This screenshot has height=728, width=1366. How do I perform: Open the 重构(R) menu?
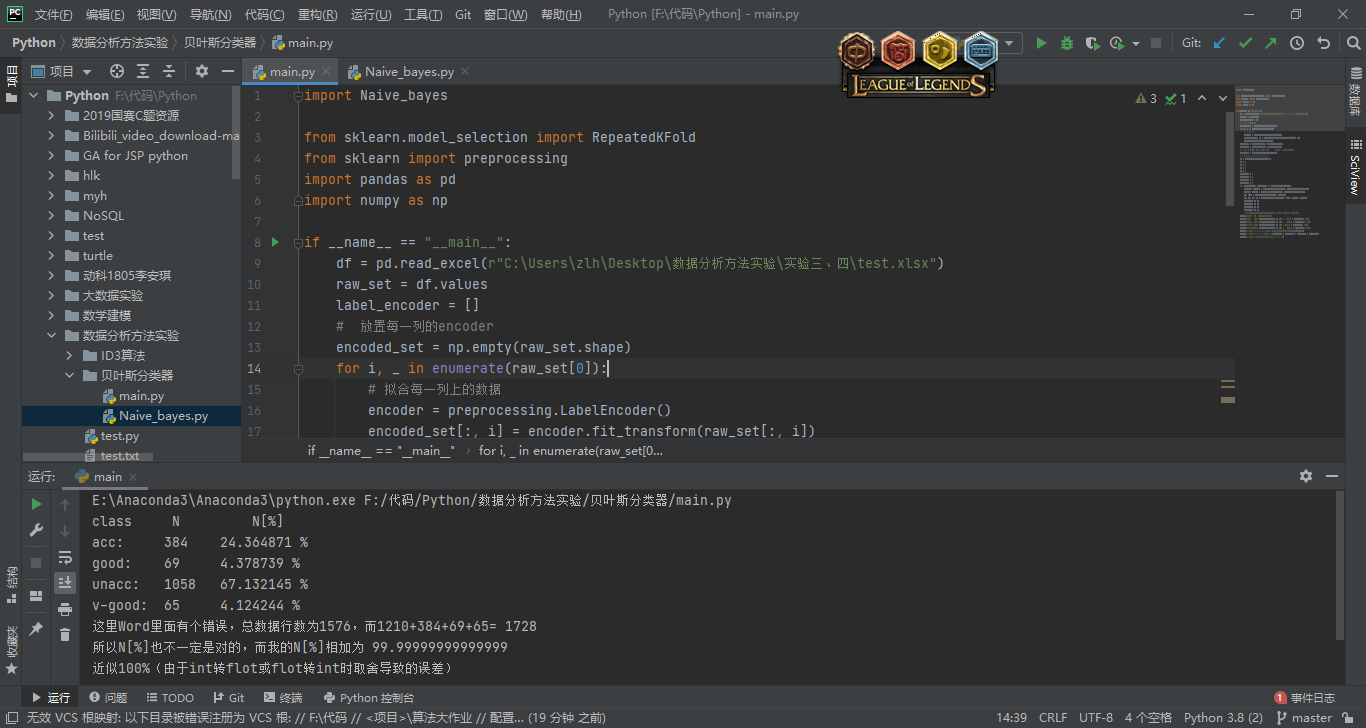(x=317, y=15)
